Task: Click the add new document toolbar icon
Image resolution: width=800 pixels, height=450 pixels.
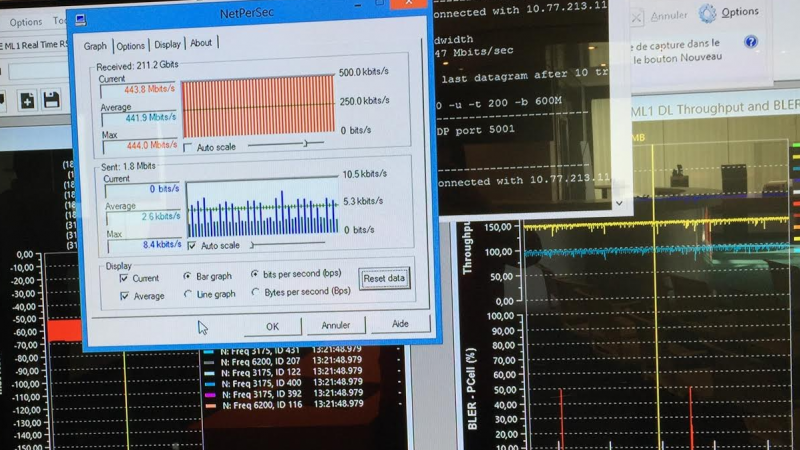Action: click(26, 100)
